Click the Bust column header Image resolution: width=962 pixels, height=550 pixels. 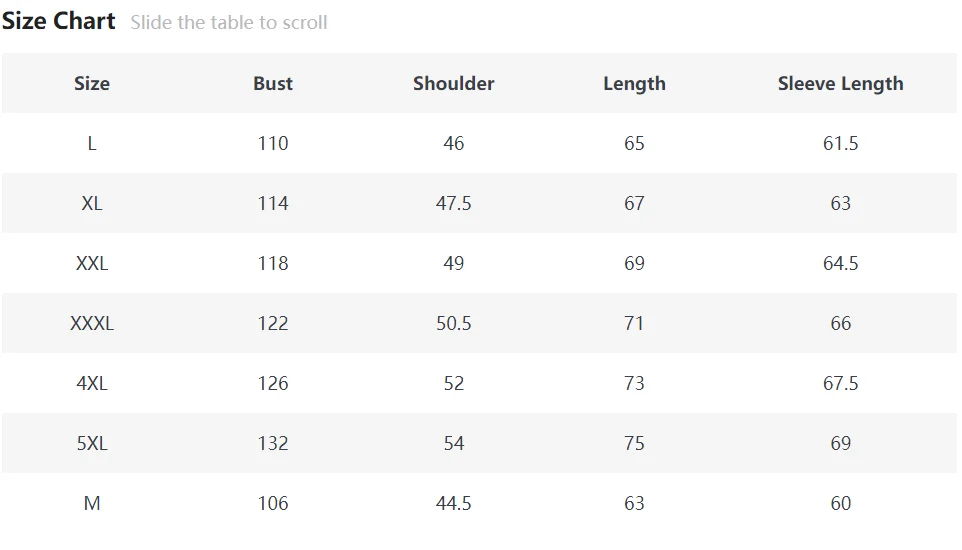(x=273, y=84)
